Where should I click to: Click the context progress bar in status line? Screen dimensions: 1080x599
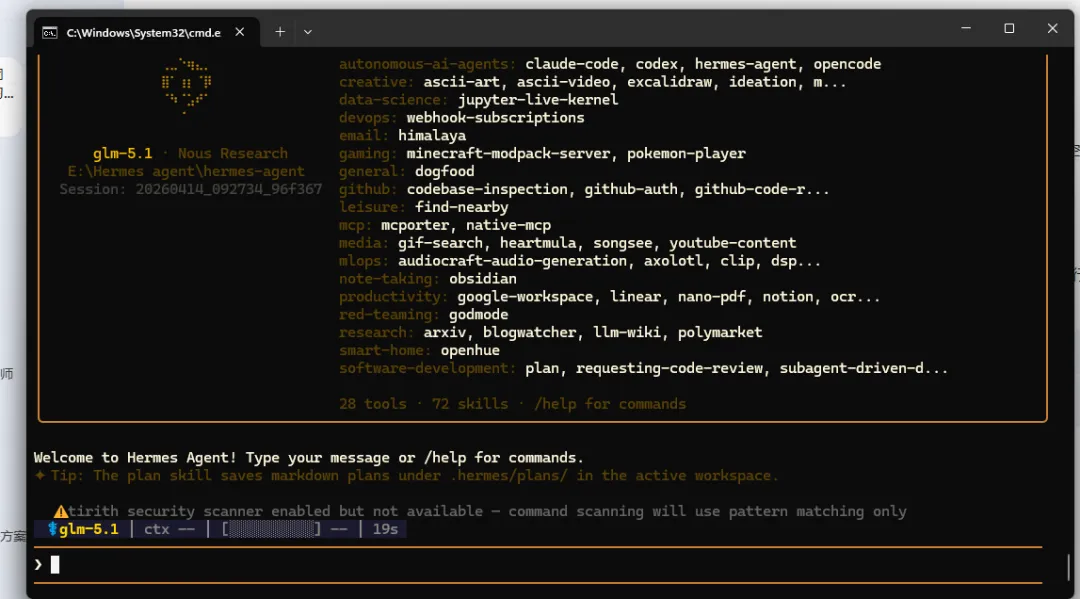pos(271,529)
